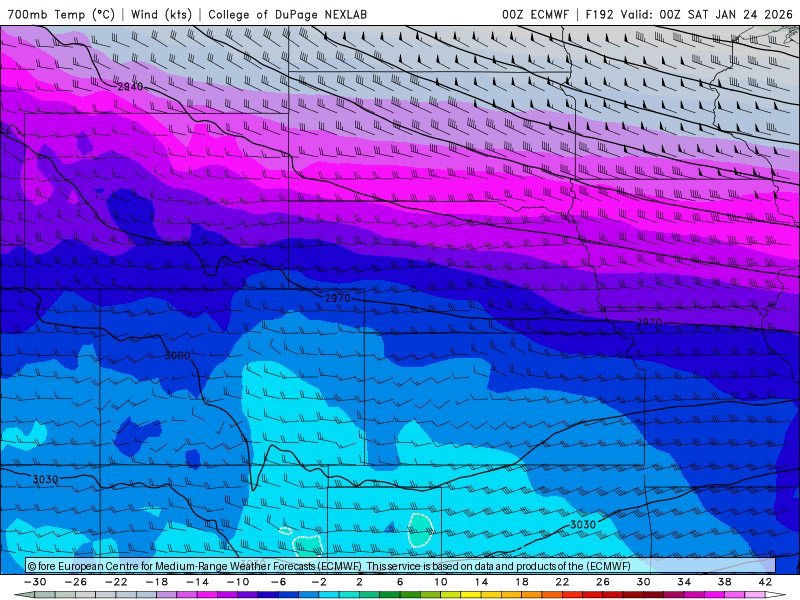Screen dimensions: 800x600
Task: Select the 3000 height contour label
Action: 178,355
